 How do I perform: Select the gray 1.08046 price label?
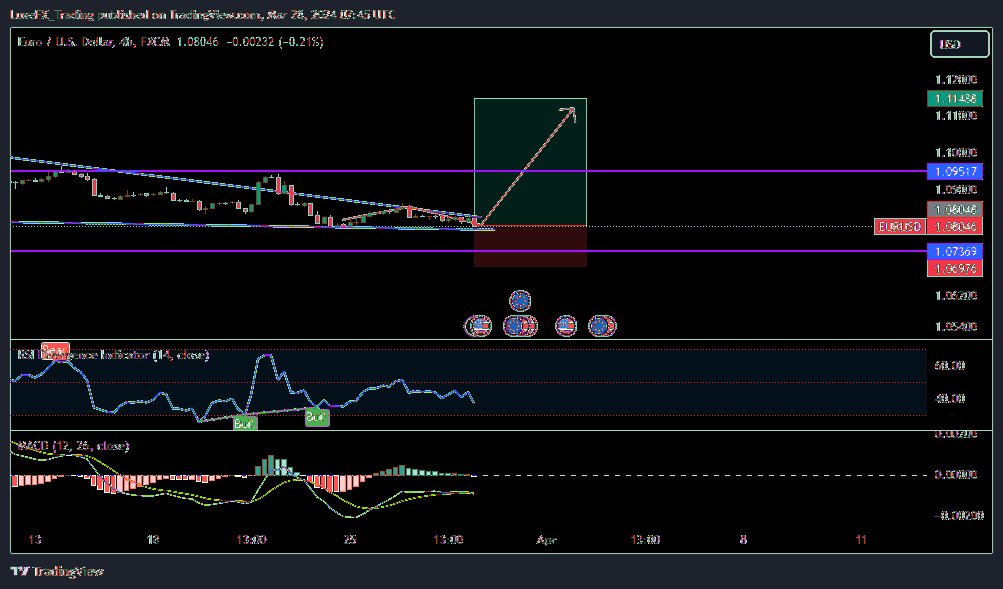click(954, 209)
